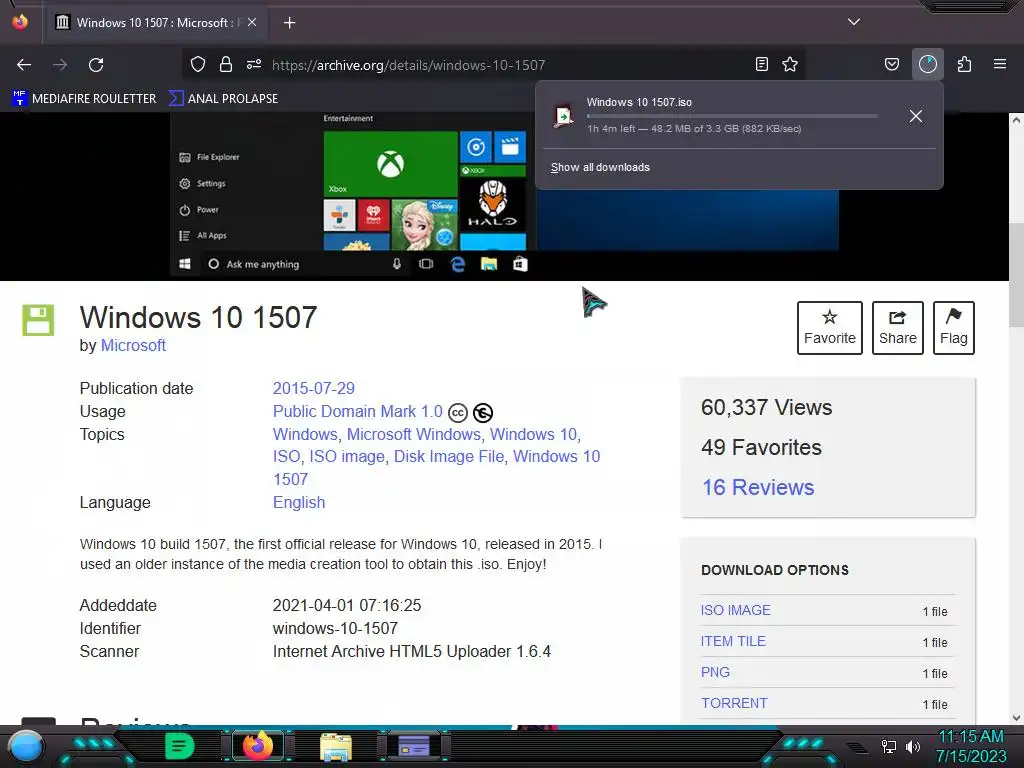This screenshot has width=1024, height=768.
Task: Close the Windows 10 1507 tab
Action: tap(252, 22)
